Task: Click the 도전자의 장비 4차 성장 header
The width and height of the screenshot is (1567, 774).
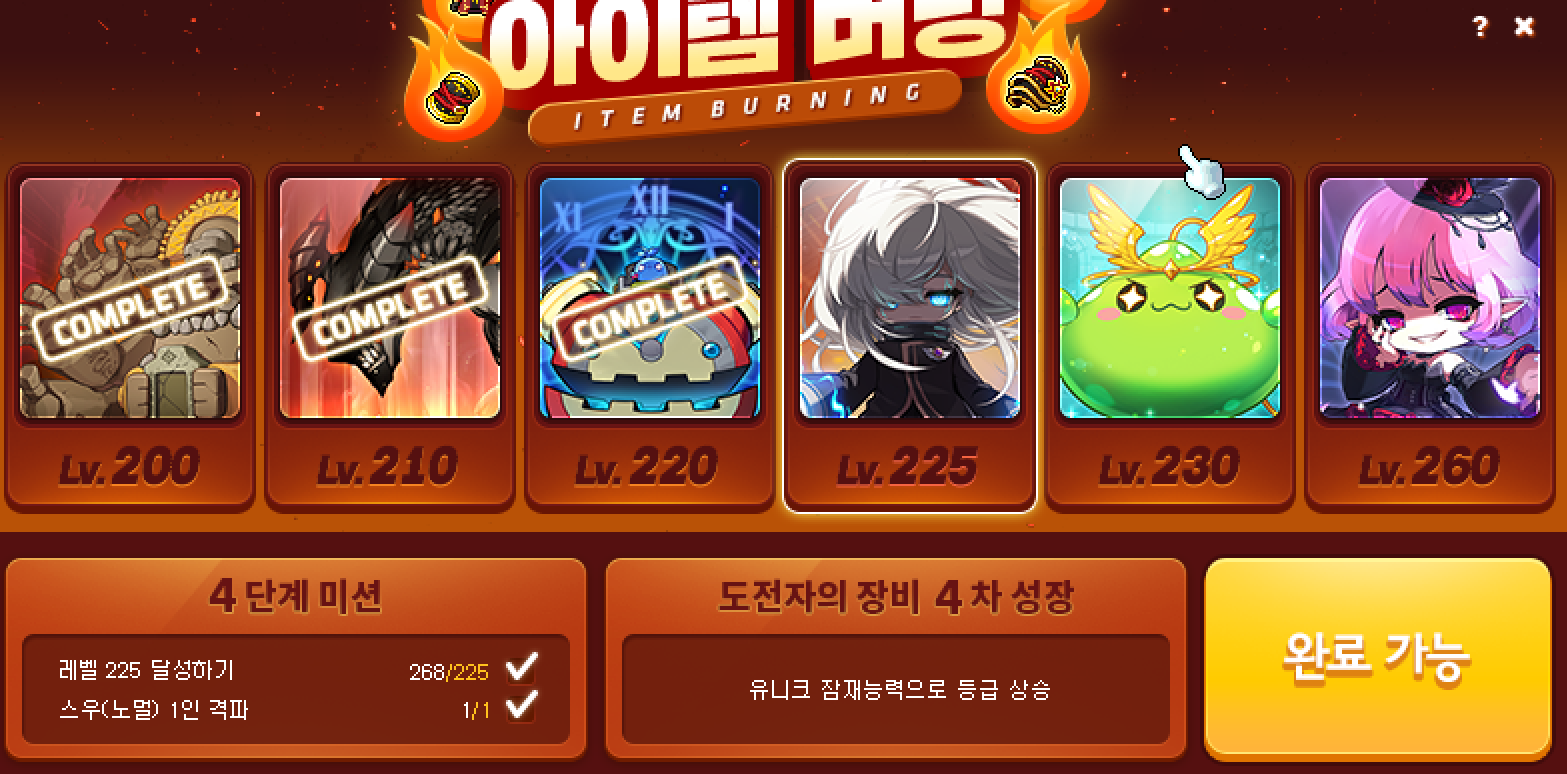Action: coord(896,596)
